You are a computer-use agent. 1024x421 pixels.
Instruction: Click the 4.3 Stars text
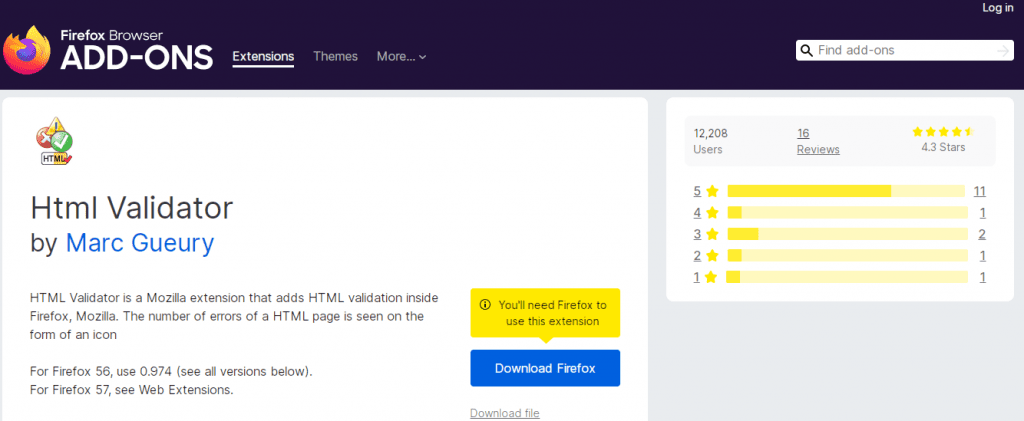pos(943,148)
